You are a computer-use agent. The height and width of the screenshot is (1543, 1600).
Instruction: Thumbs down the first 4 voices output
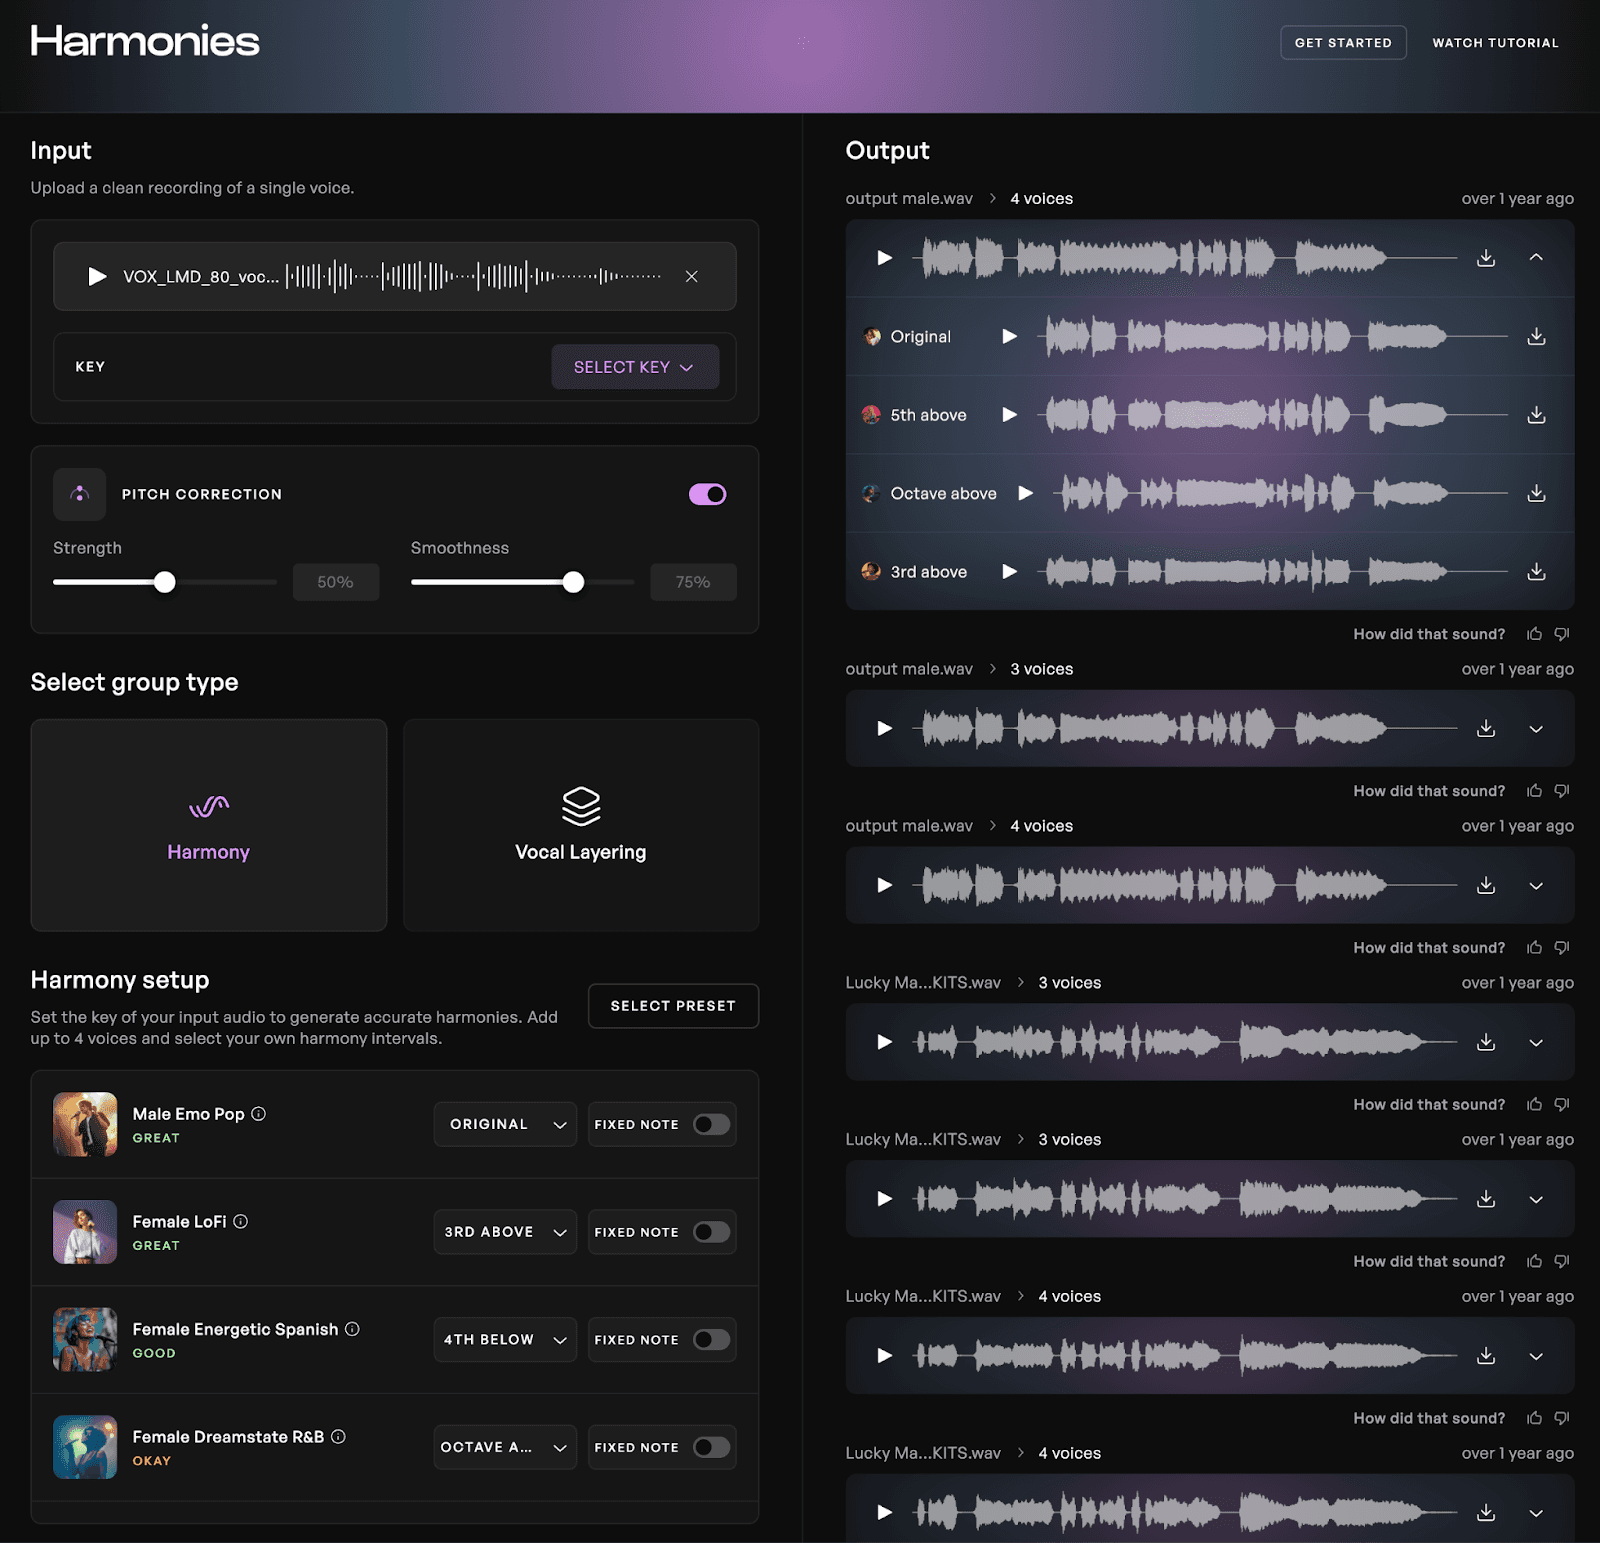pyautogui.click(x=1562, y=634)
